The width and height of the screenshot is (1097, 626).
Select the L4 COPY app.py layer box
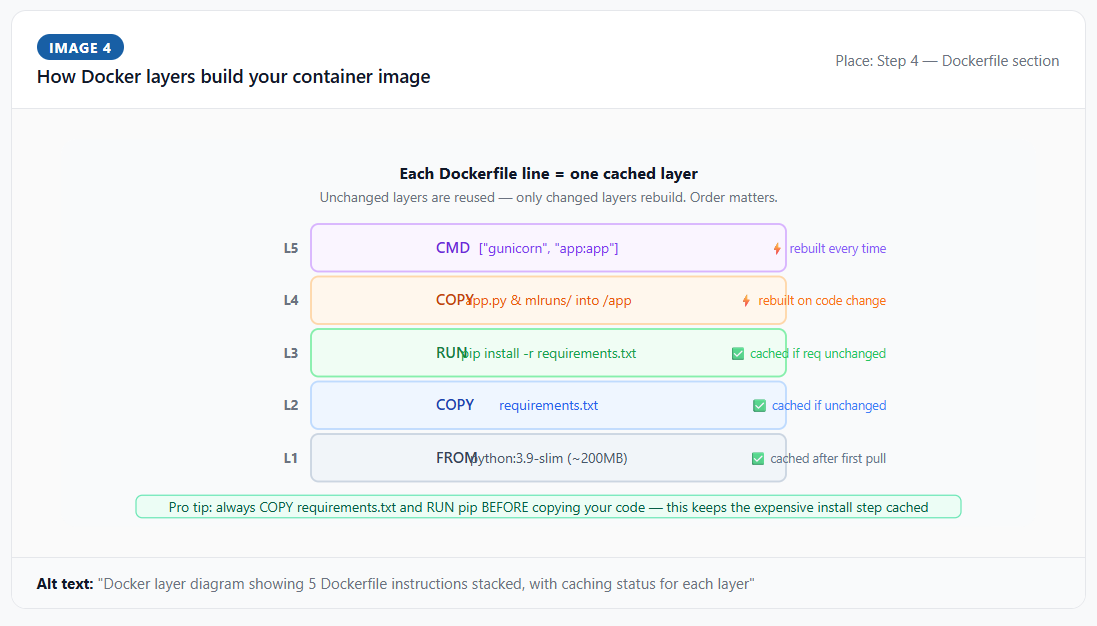[x=548, y=300]
